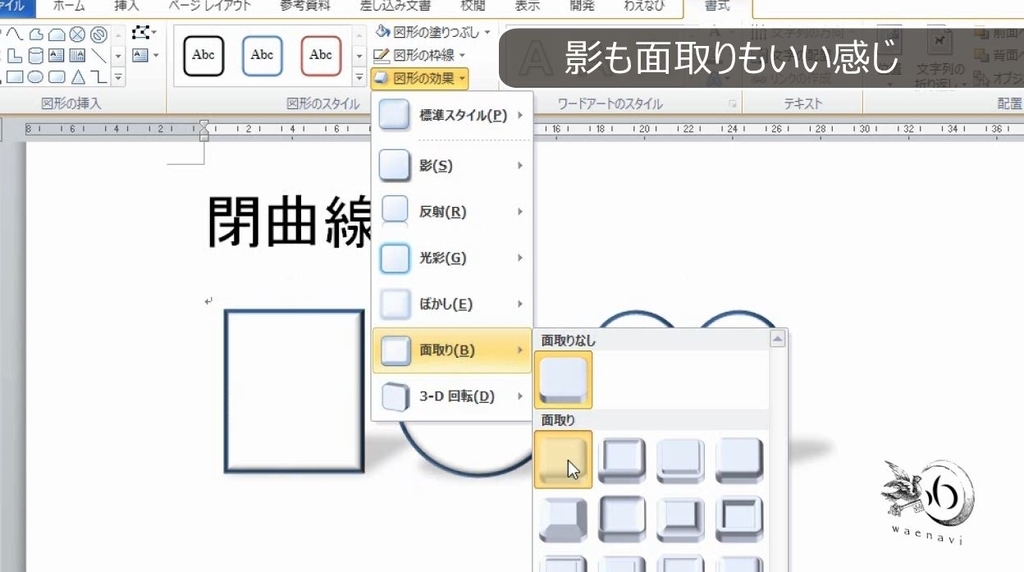Apply the Convex bevel preset

click(680, 518)
